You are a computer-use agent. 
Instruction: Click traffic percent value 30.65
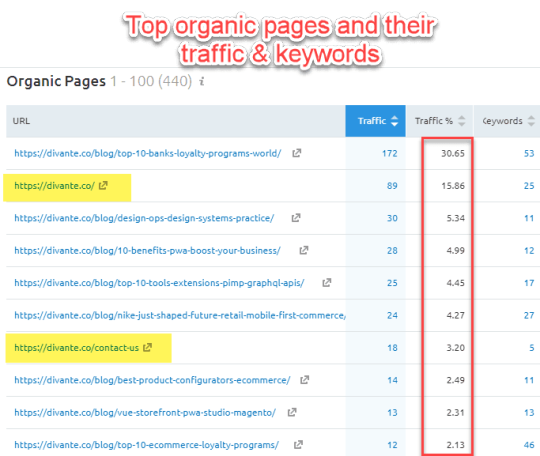point(453,153)
